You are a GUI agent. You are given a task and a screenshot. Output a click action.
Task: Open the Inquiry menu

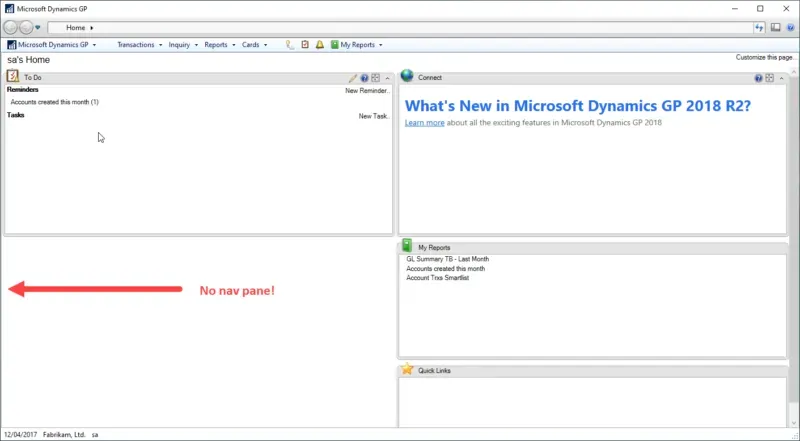click(x=182, y=45)
